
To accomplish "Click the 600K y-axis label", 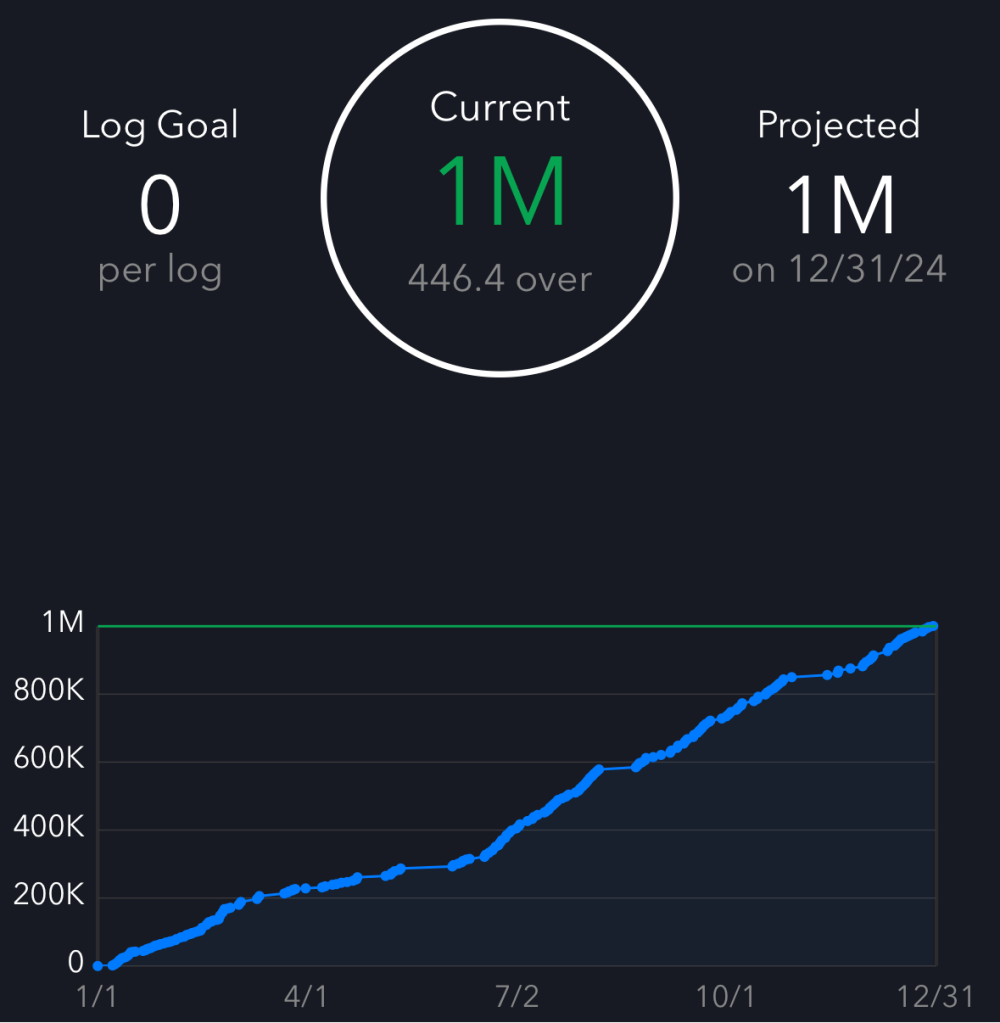I will click(x=49, y=760).
